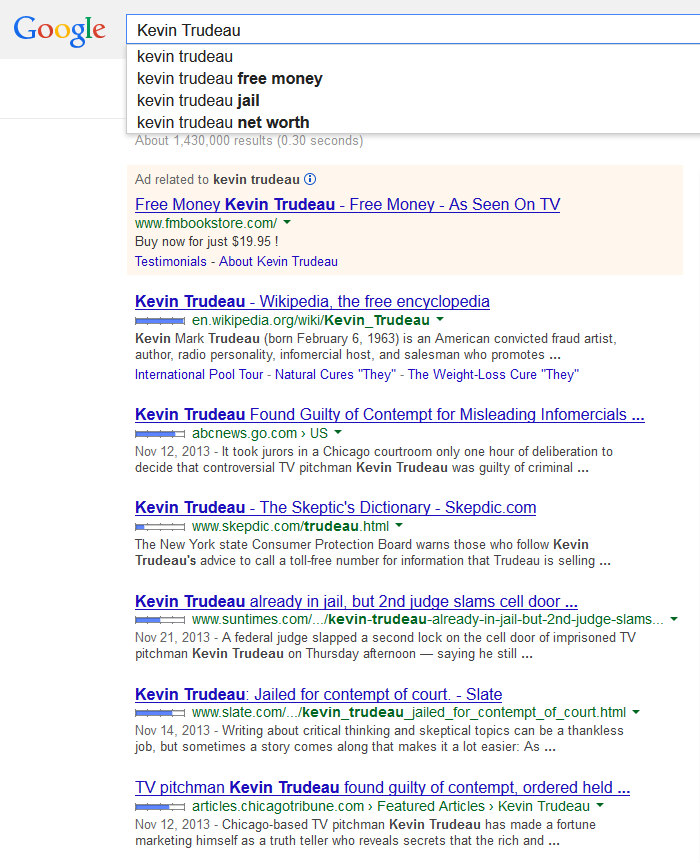Expand dropdown arrow next to abcnews.go.com
The image size is (700, 863).
[338, 432]
